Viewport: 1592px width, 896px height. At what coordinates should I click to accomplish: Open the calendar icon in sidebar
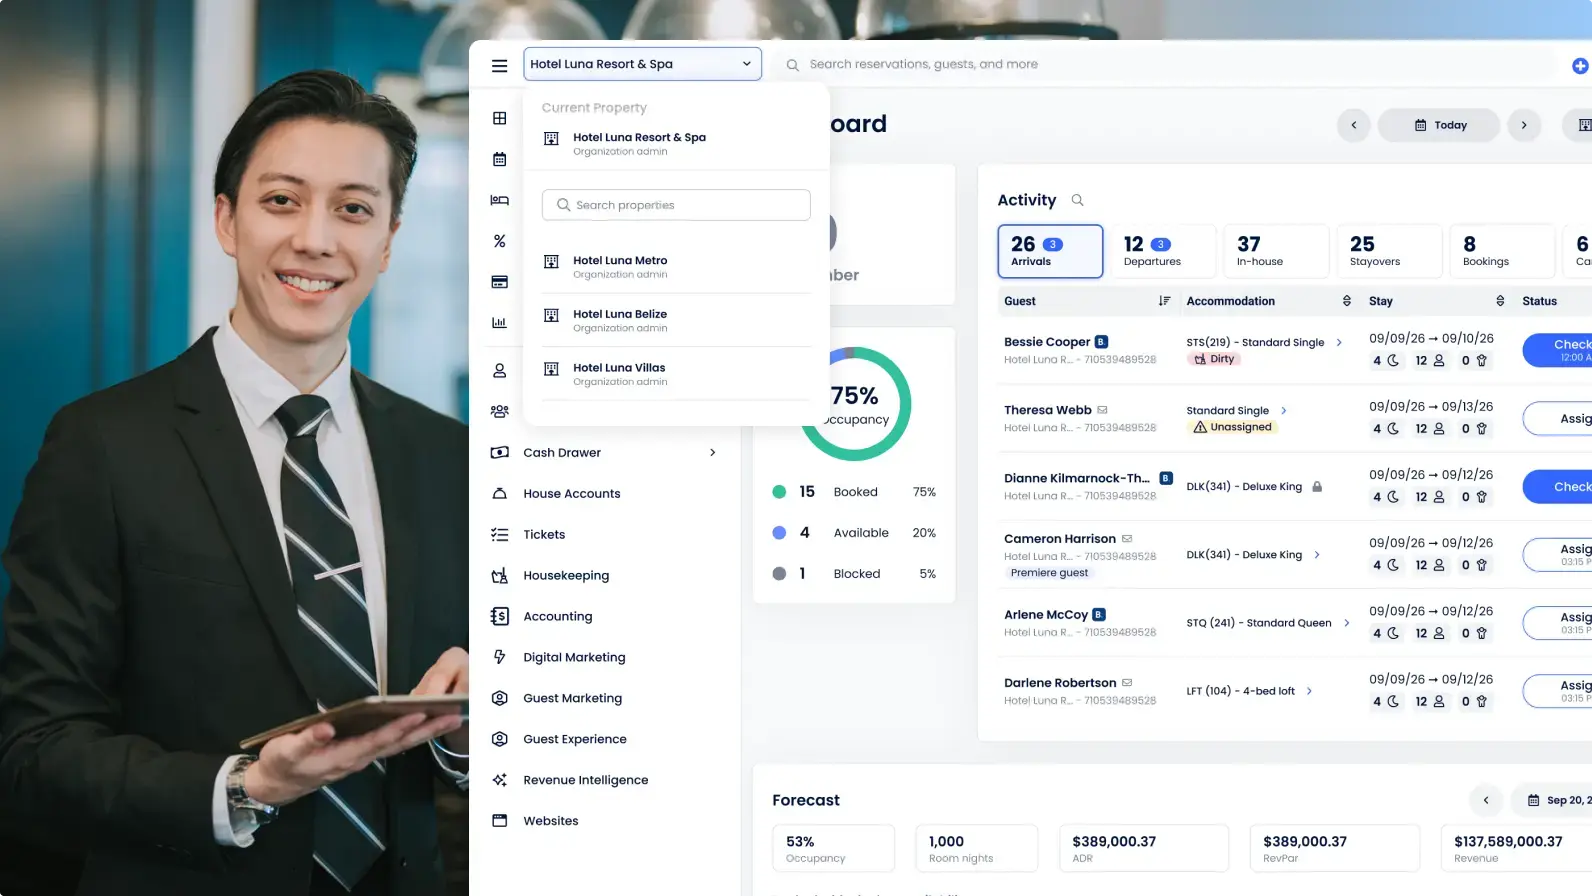point(499,159)
